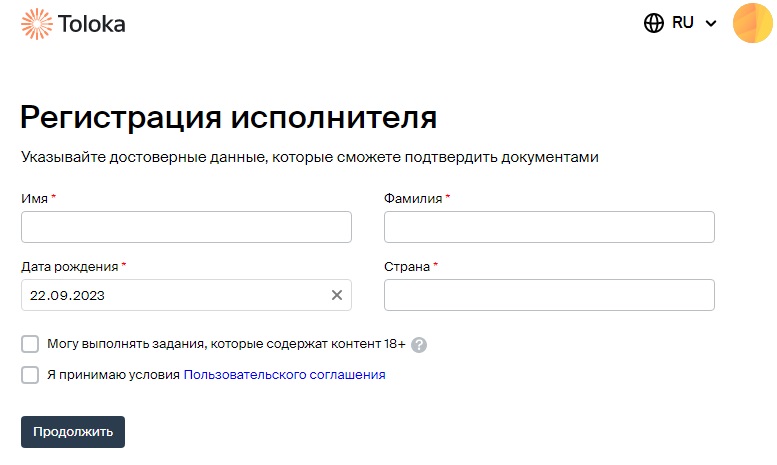The image size is (777, 465).
Task: Click the Toloka sunburst logo icon
Action: coord(36,24)
